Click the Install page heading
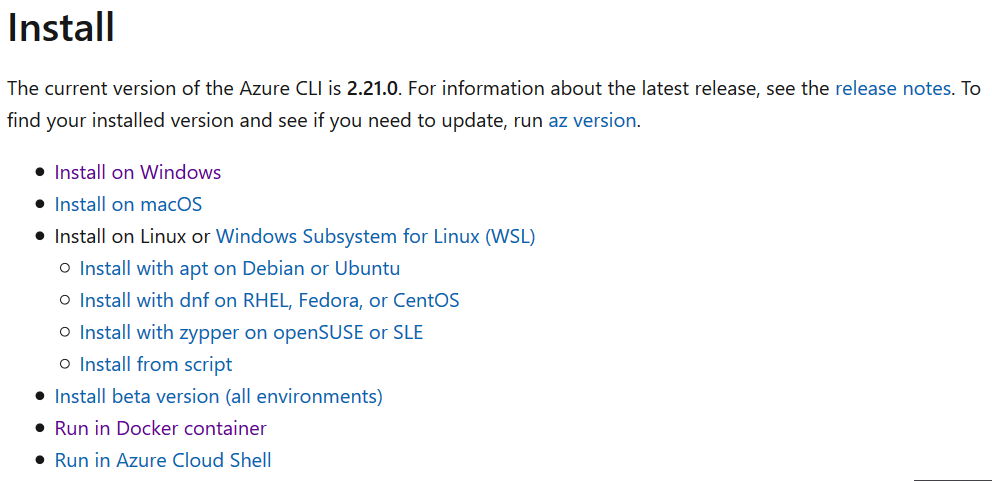This screenshot has width=992, height=481. click(61, 27)
